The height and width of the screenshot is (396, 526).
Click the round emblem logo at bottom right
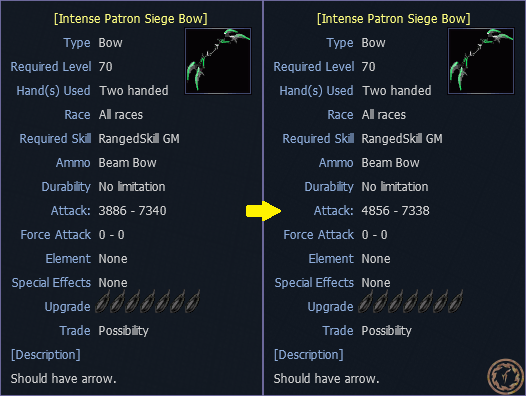[x=505, y=376]
